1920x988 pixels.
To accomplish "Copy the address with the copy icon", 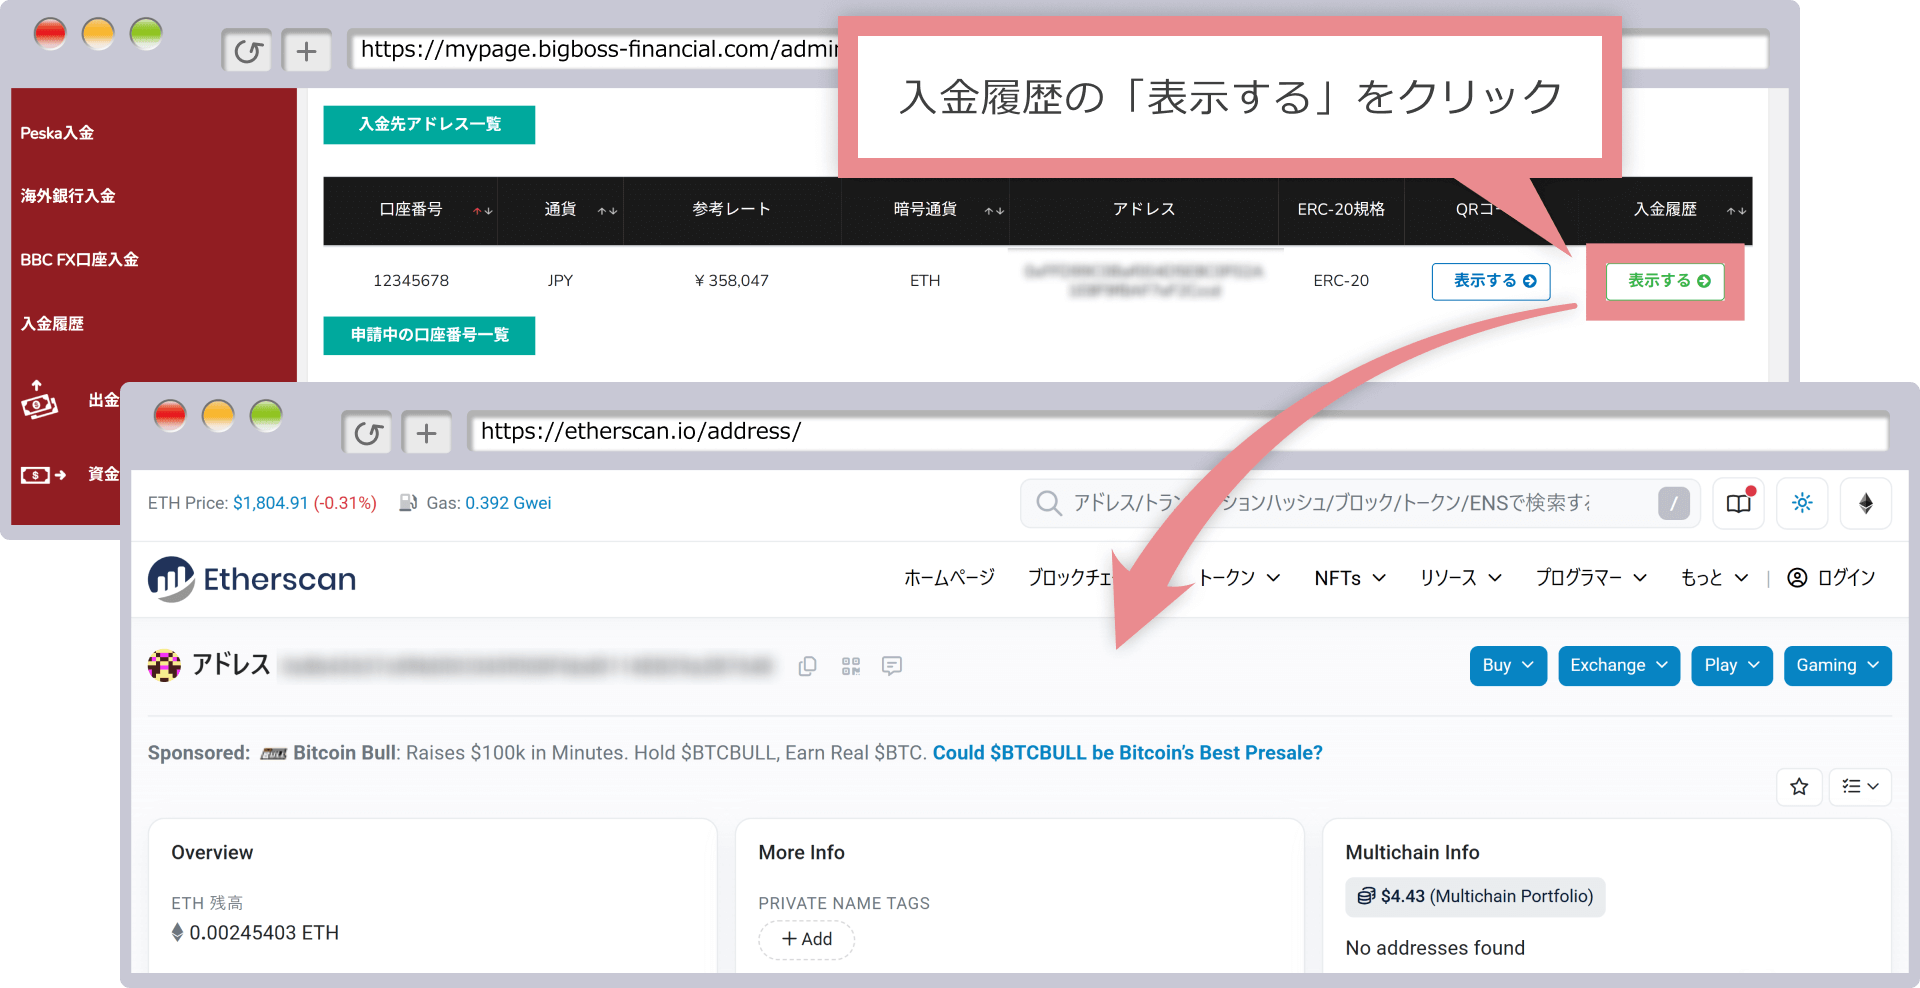I will [807, 666].
